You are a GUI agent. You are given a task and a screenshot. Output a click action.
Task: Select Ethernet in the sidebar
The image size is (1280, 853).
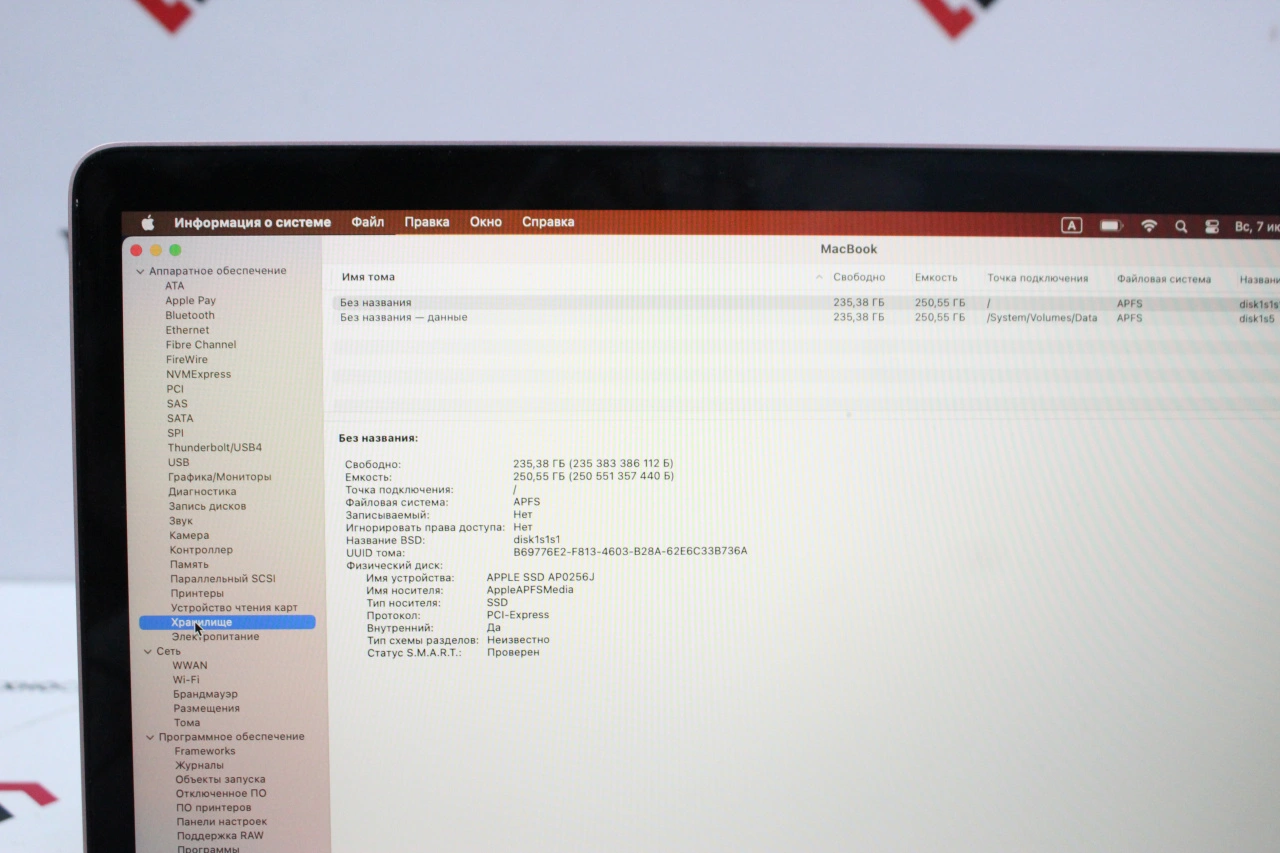click(x=188, y=330)
